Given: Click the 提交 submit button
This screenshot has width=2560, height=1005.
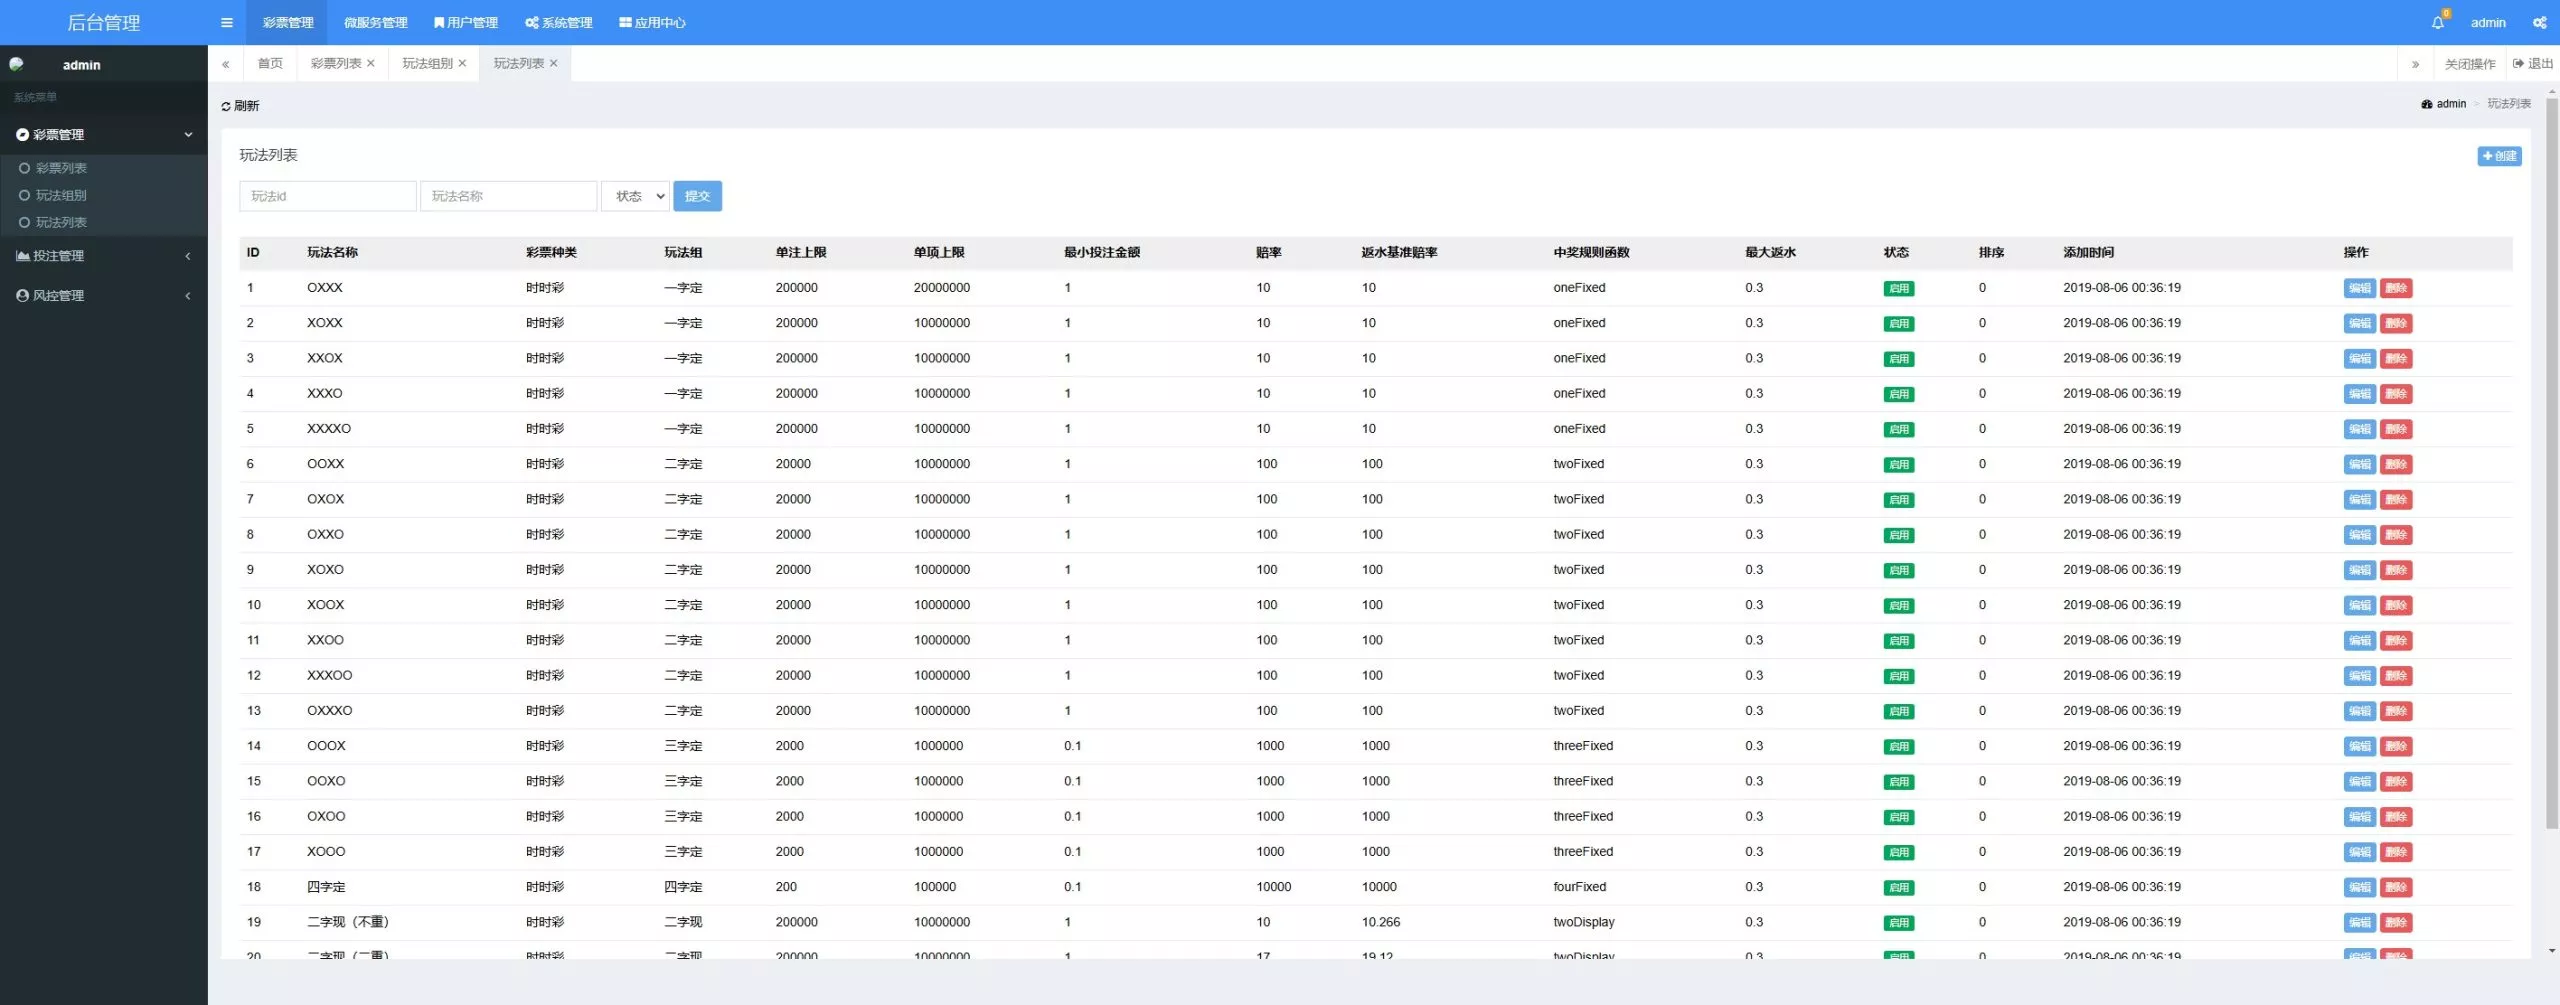Looking at the screenshot, I should tap(698, 196).
